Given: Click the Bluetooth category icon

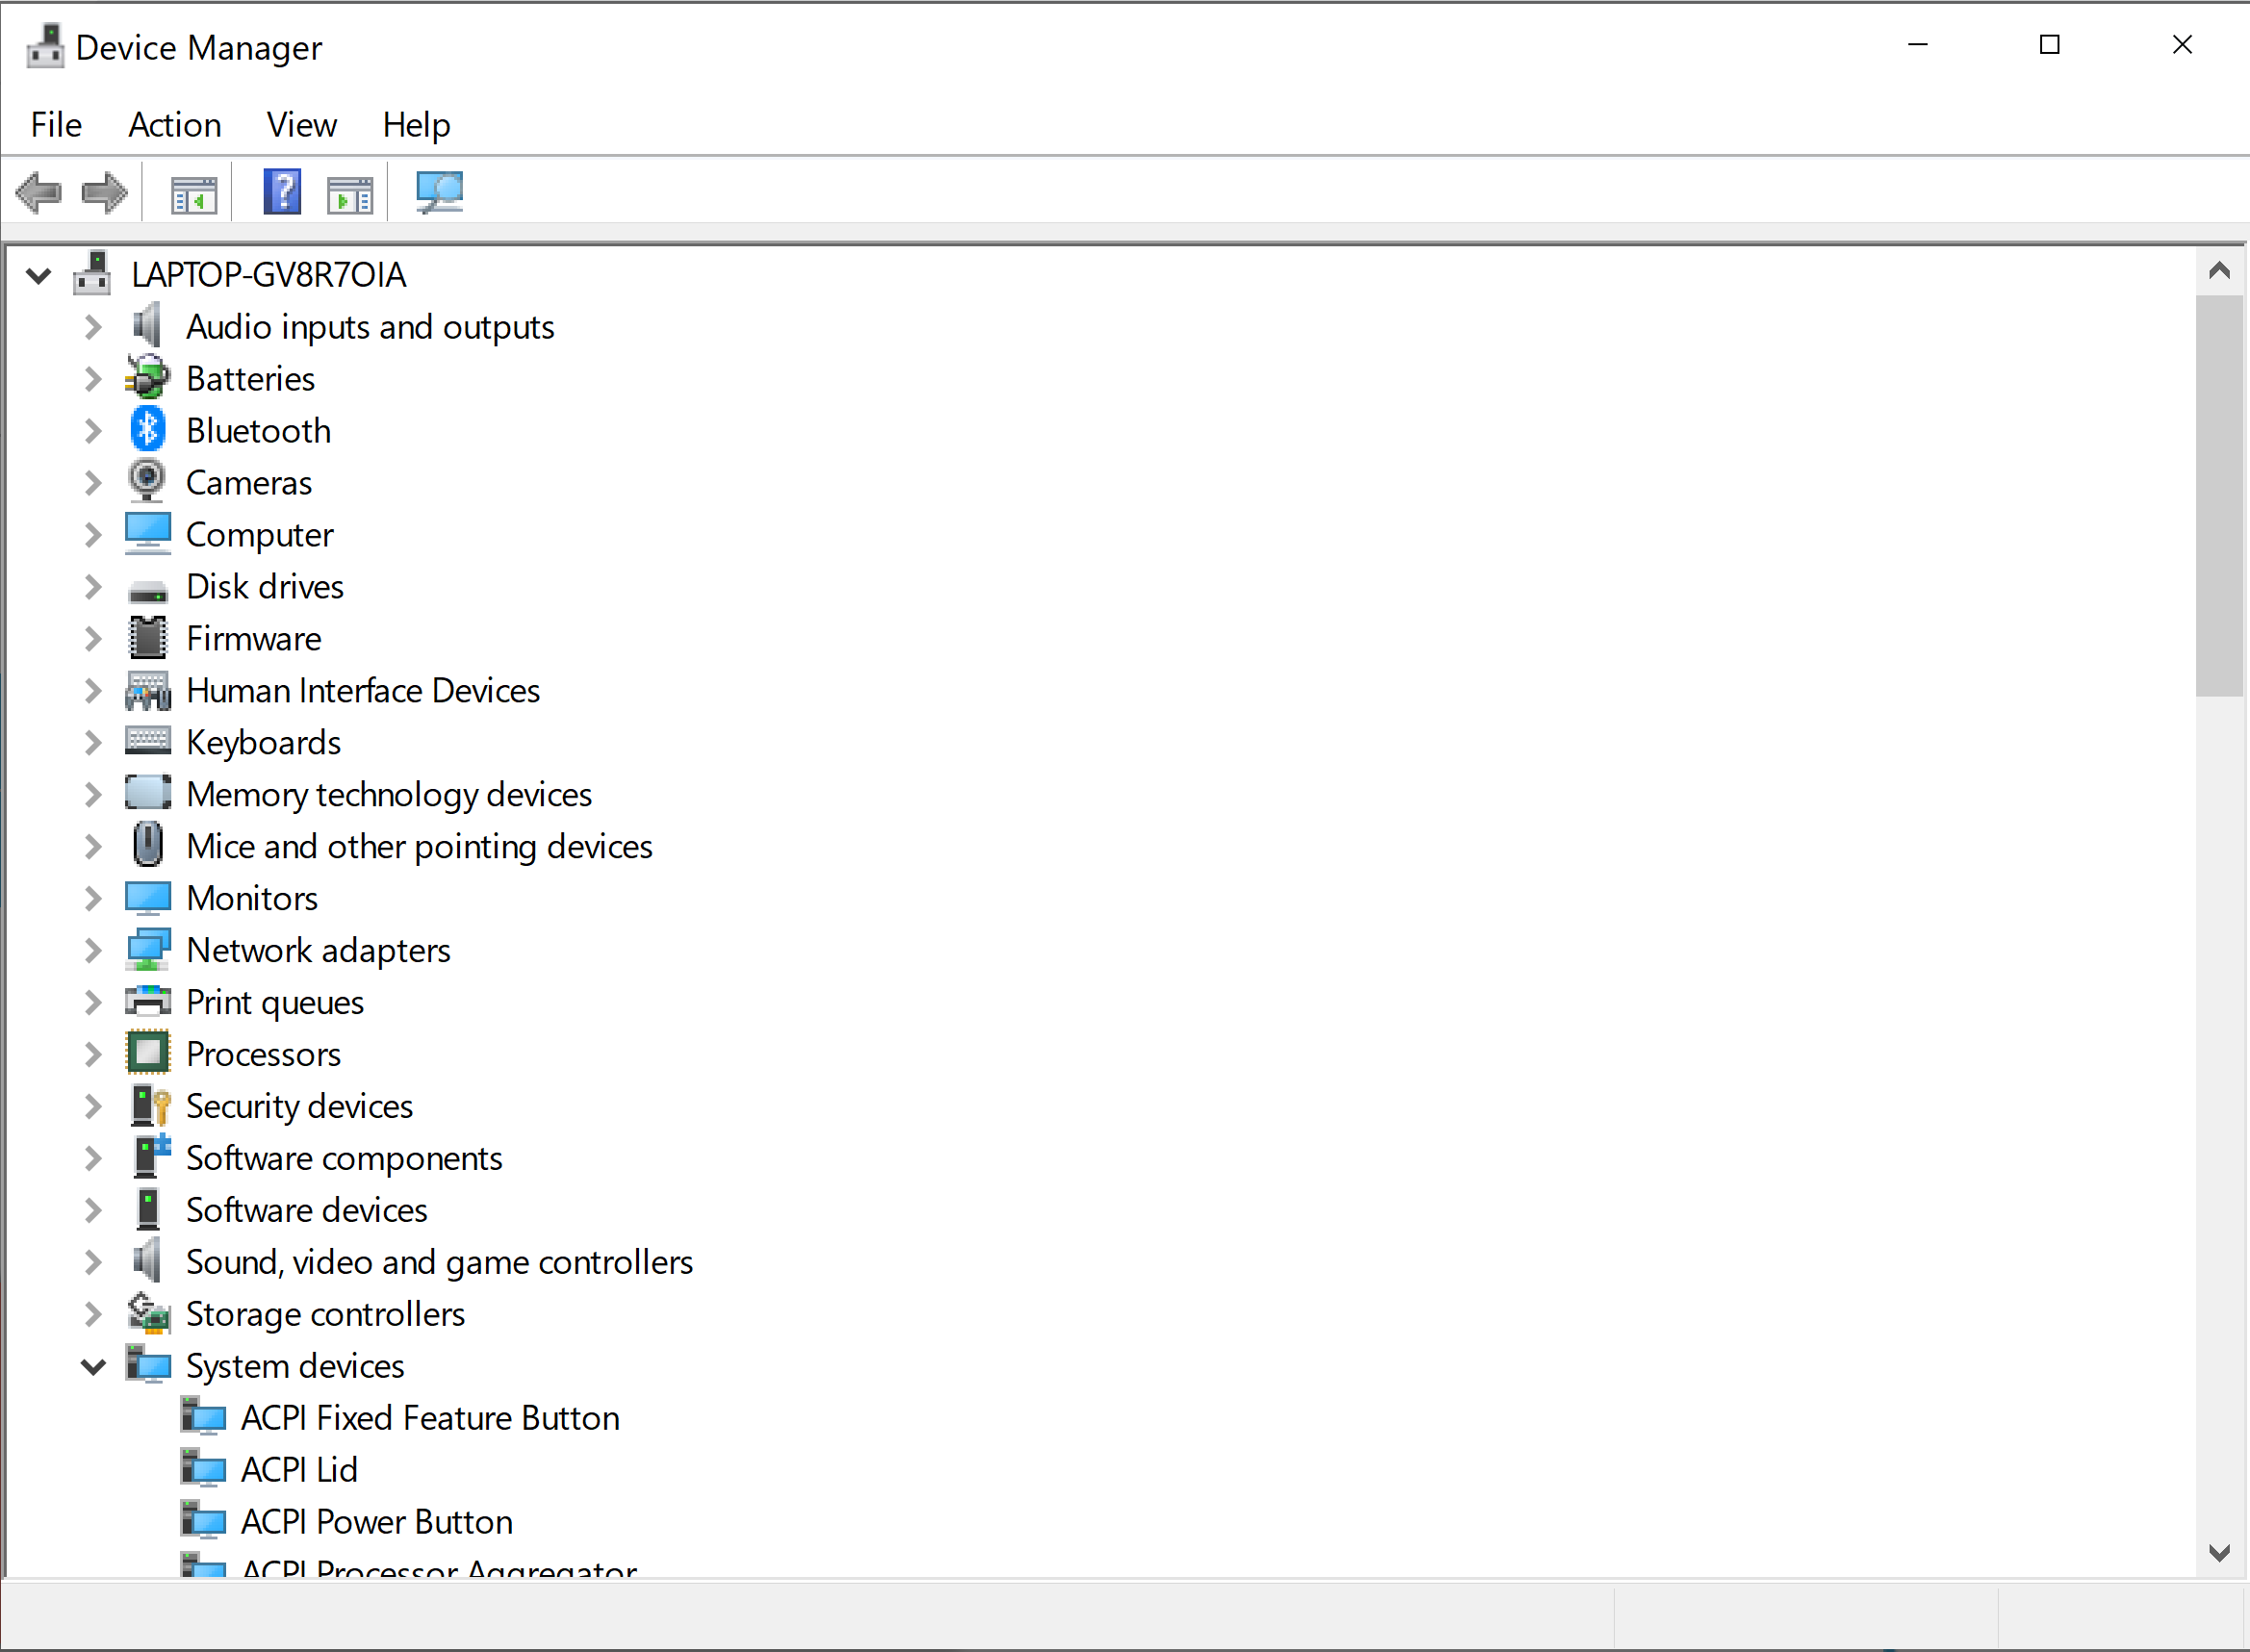Looking at the screenshot, I should pyautogui.click(x=147, y=430).
